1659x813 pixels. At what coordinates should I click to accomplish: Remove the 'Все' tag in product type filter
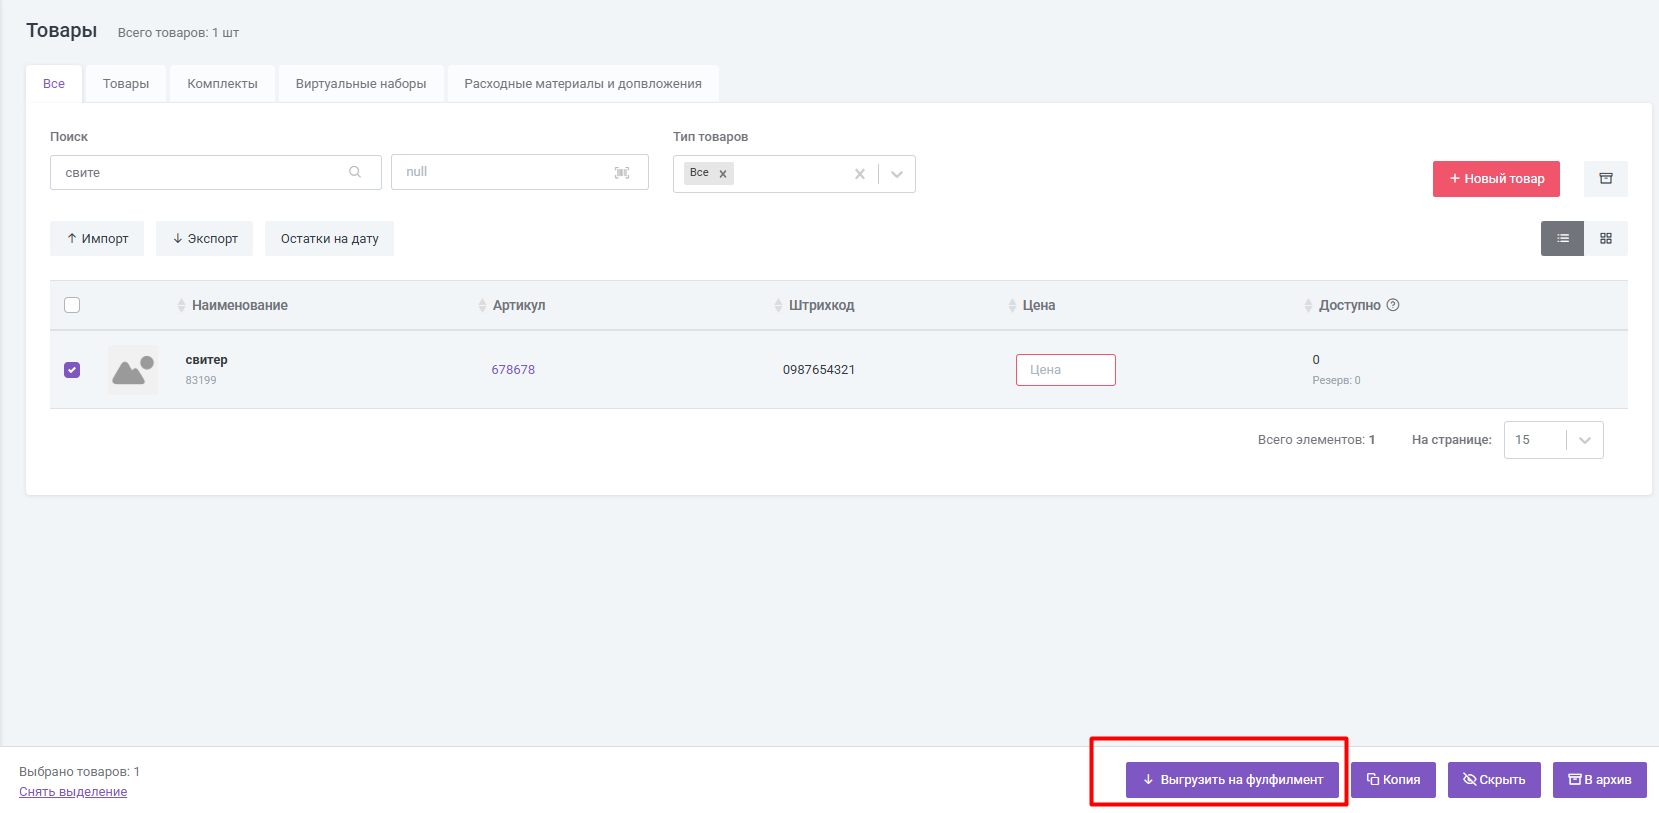(723, 174)
